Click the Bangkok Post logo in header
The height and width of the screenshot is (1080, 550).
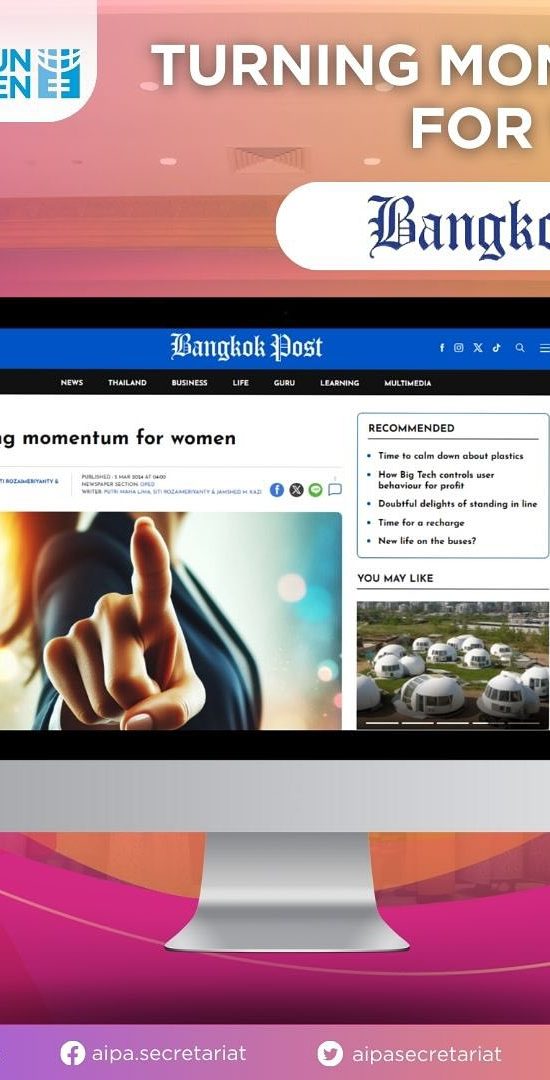tap(246, 347)
